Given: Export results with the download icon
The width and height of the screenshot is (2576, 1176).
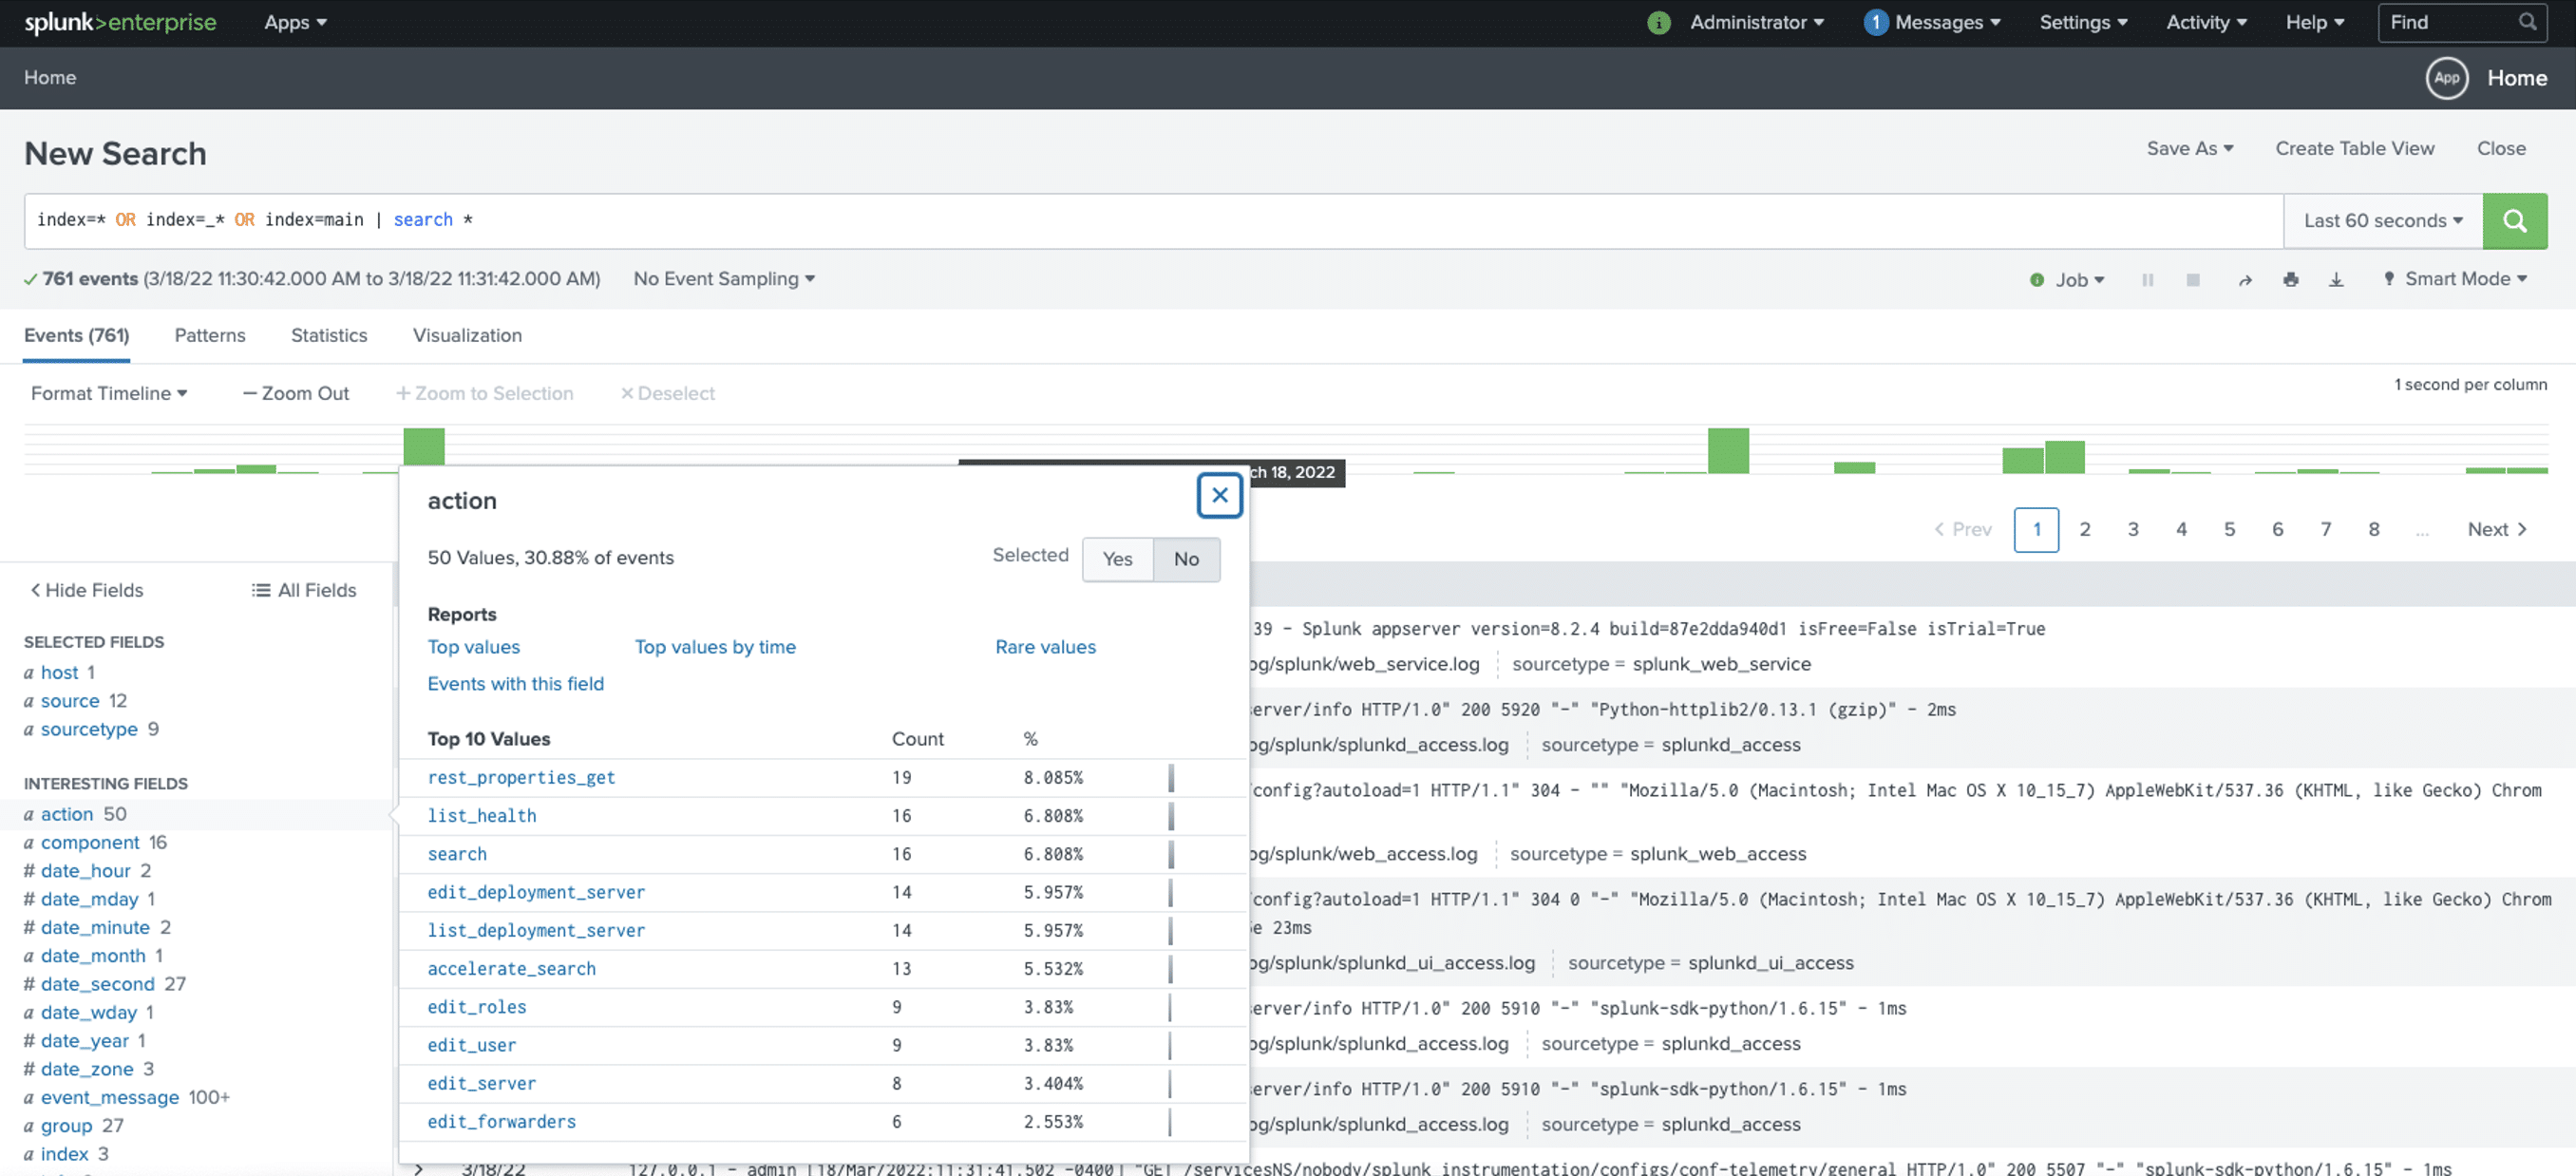Looking at the screenshot, I should [x=2336, y=280].
